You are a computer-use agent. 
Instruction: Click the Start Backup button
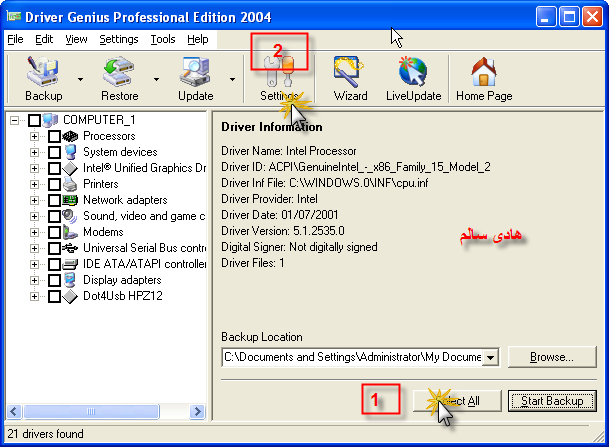pyautogui.click(x=552, y=401)
